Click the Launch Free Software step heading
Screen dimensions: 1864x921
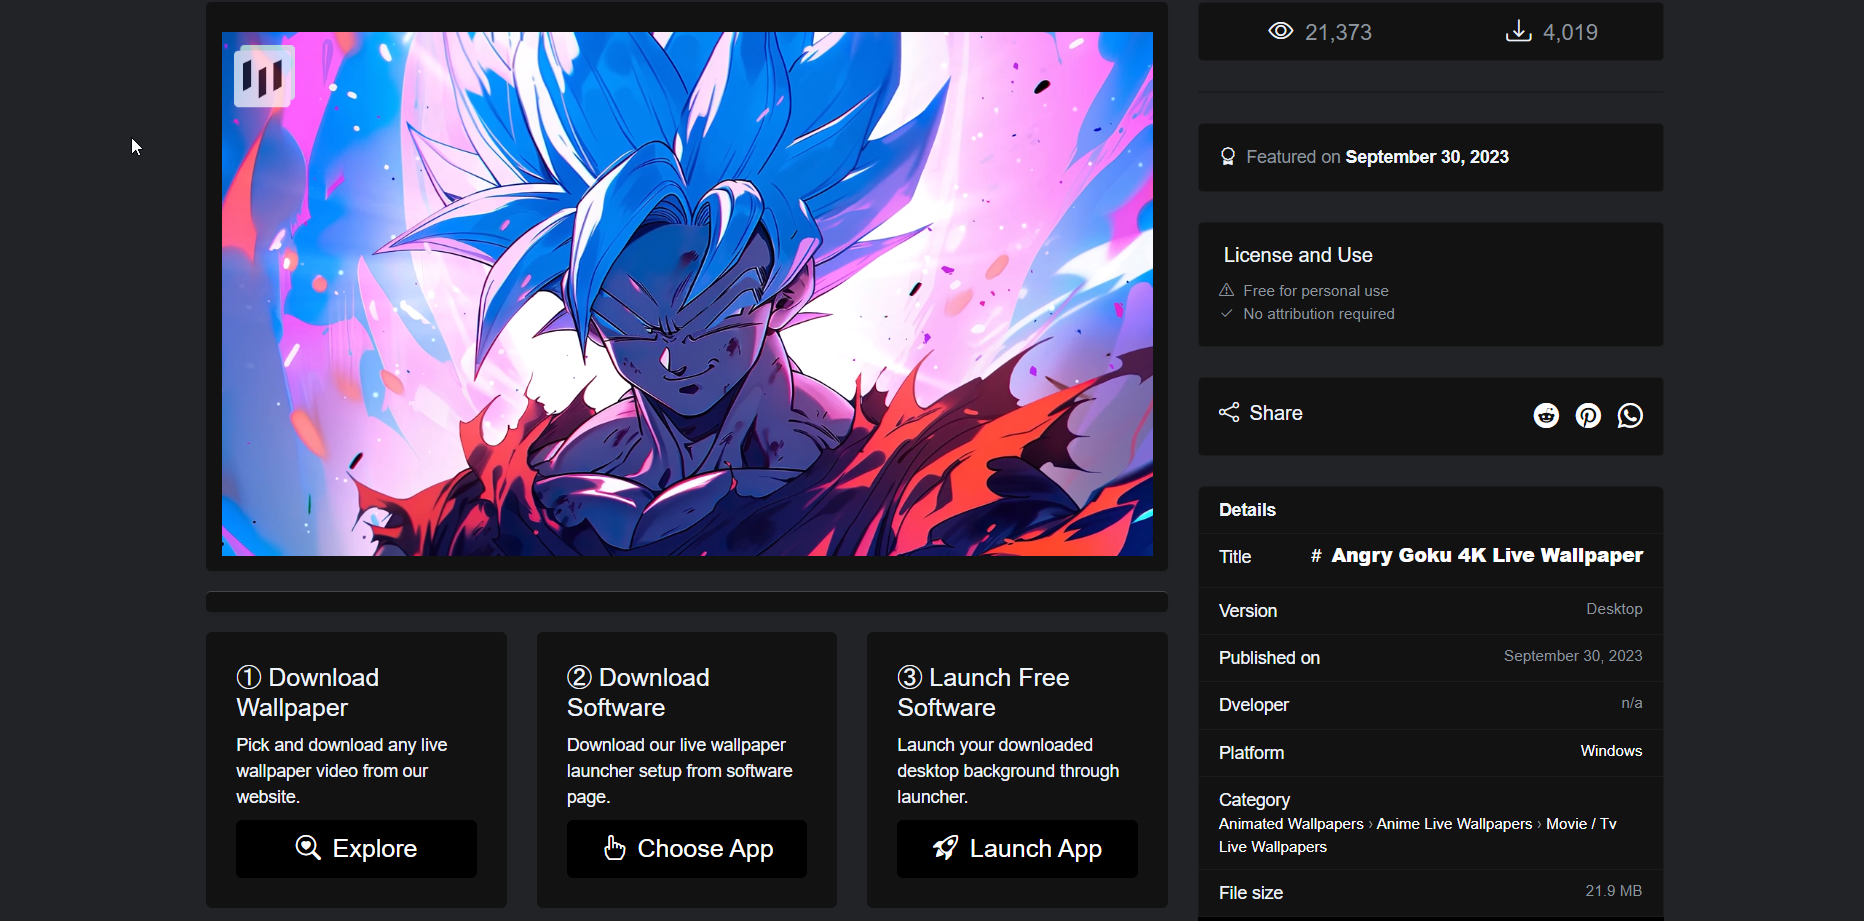(x=983, y=692)
